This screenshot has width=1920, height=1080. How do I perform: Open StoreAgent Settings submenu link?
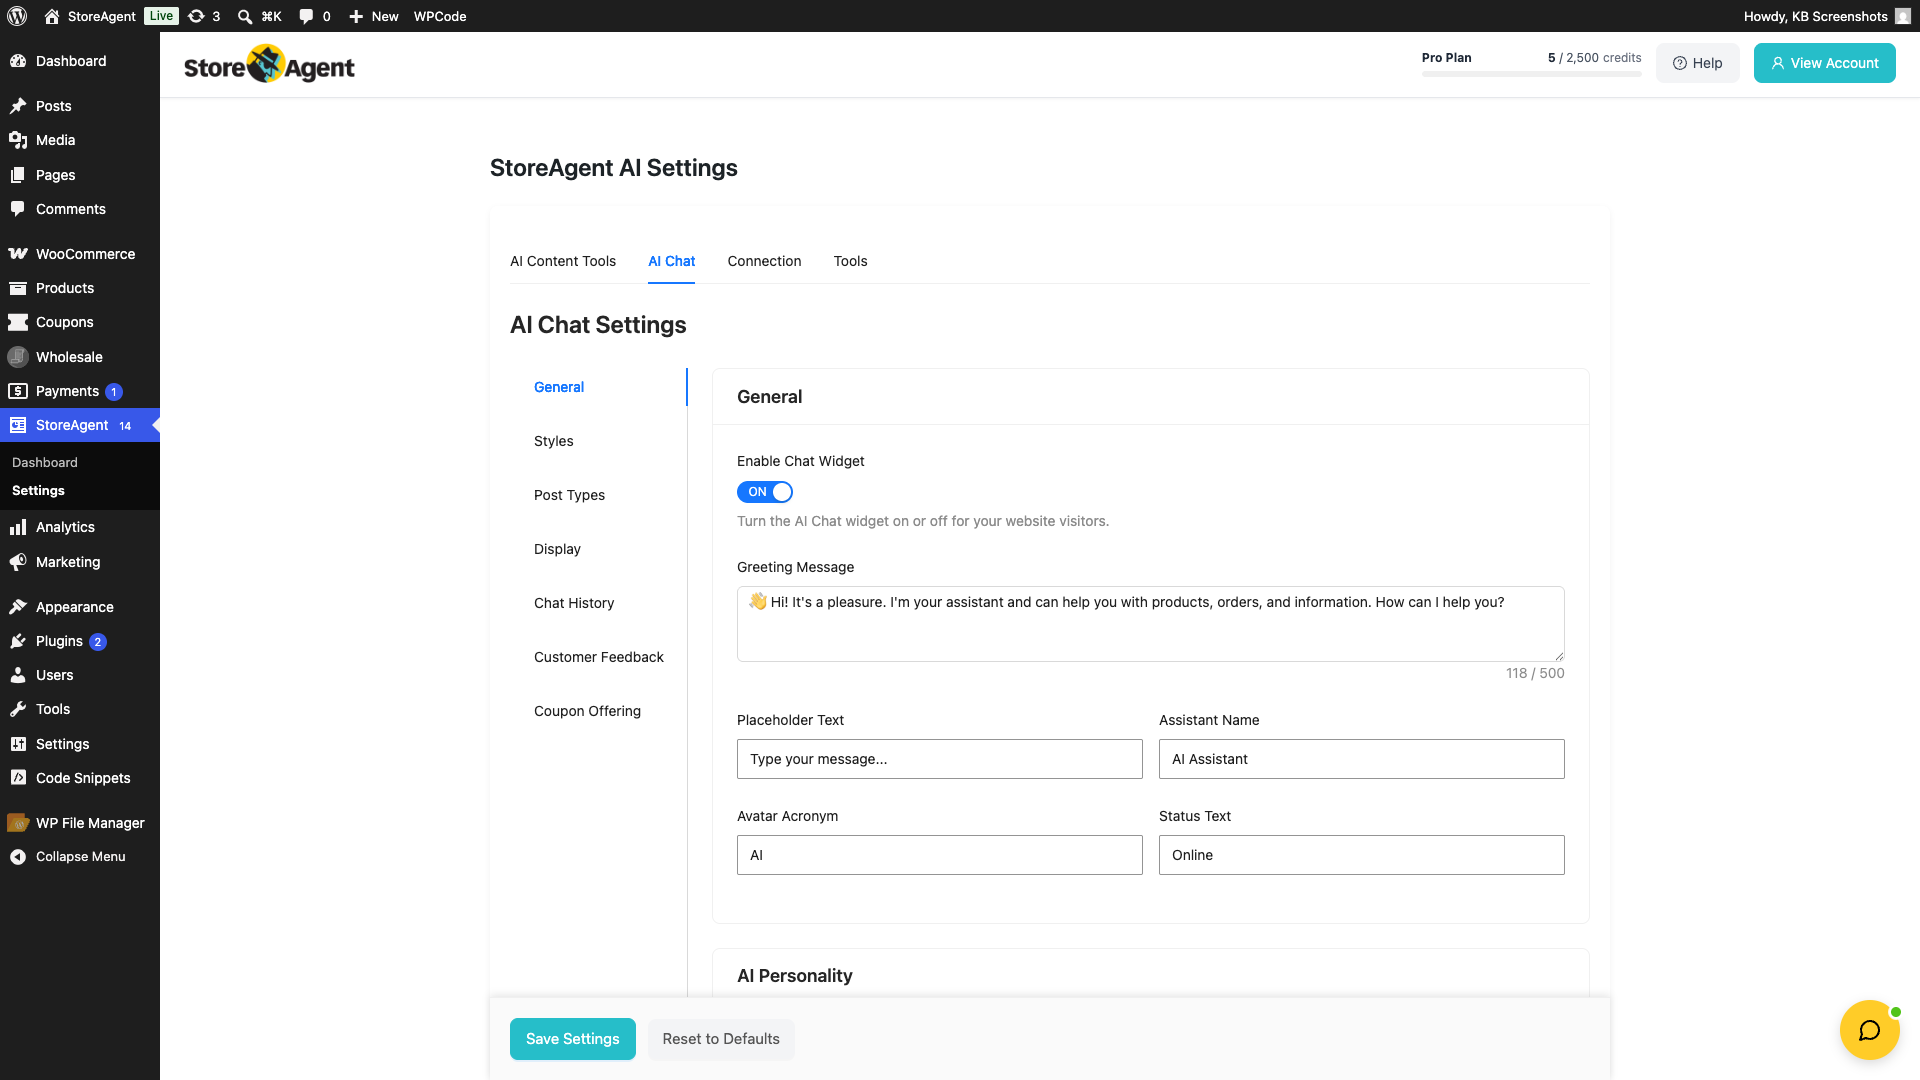coord(38,490)
